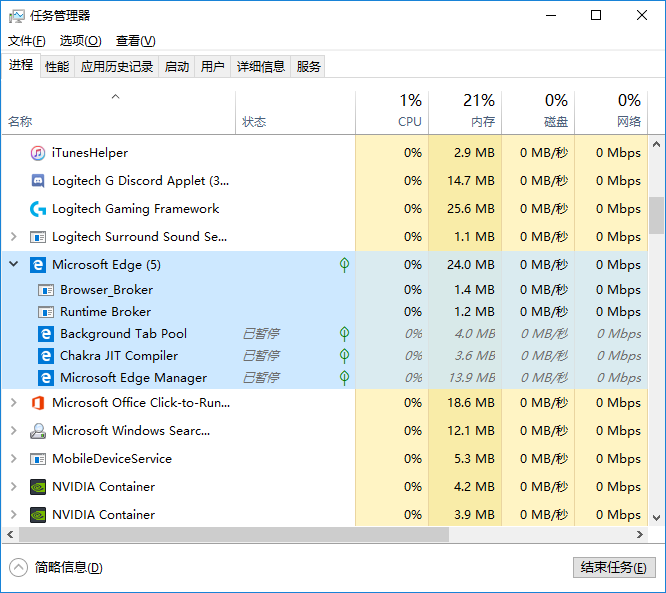
Task: Select the Runtime Broker process name
Action: [x=105, y=312]
